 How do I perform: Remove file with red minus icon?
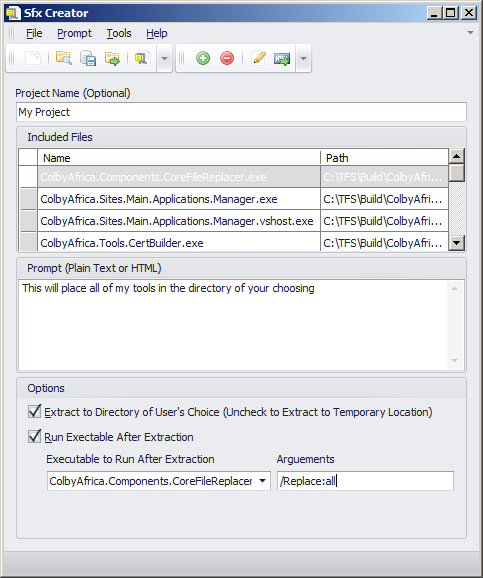pos(227,58)
